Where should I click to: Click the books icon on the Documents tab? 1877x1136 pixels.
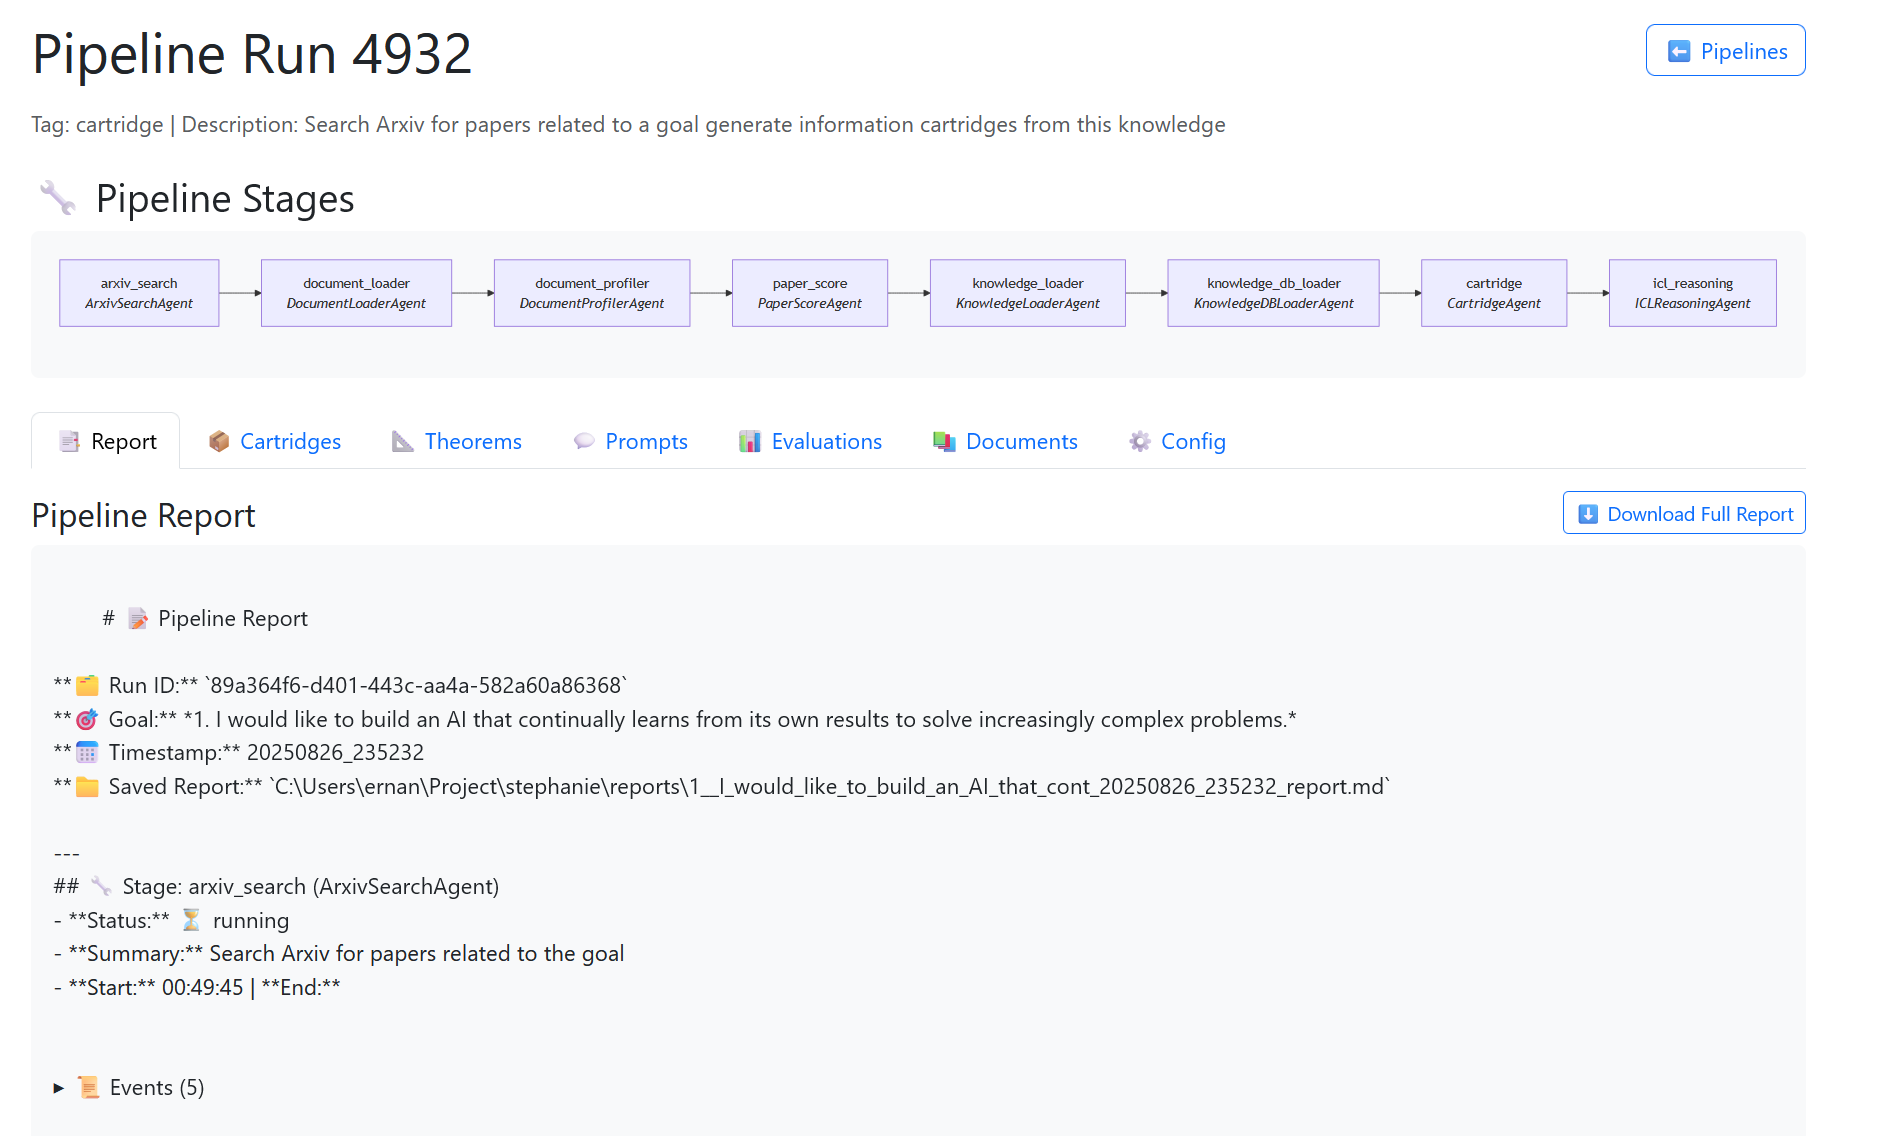[944, 441]
